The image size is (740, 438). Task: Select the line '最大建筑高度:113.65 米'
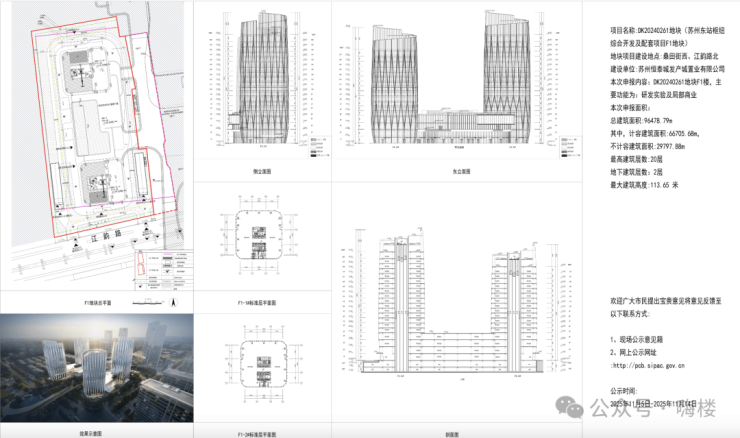[x=644, y=185]
